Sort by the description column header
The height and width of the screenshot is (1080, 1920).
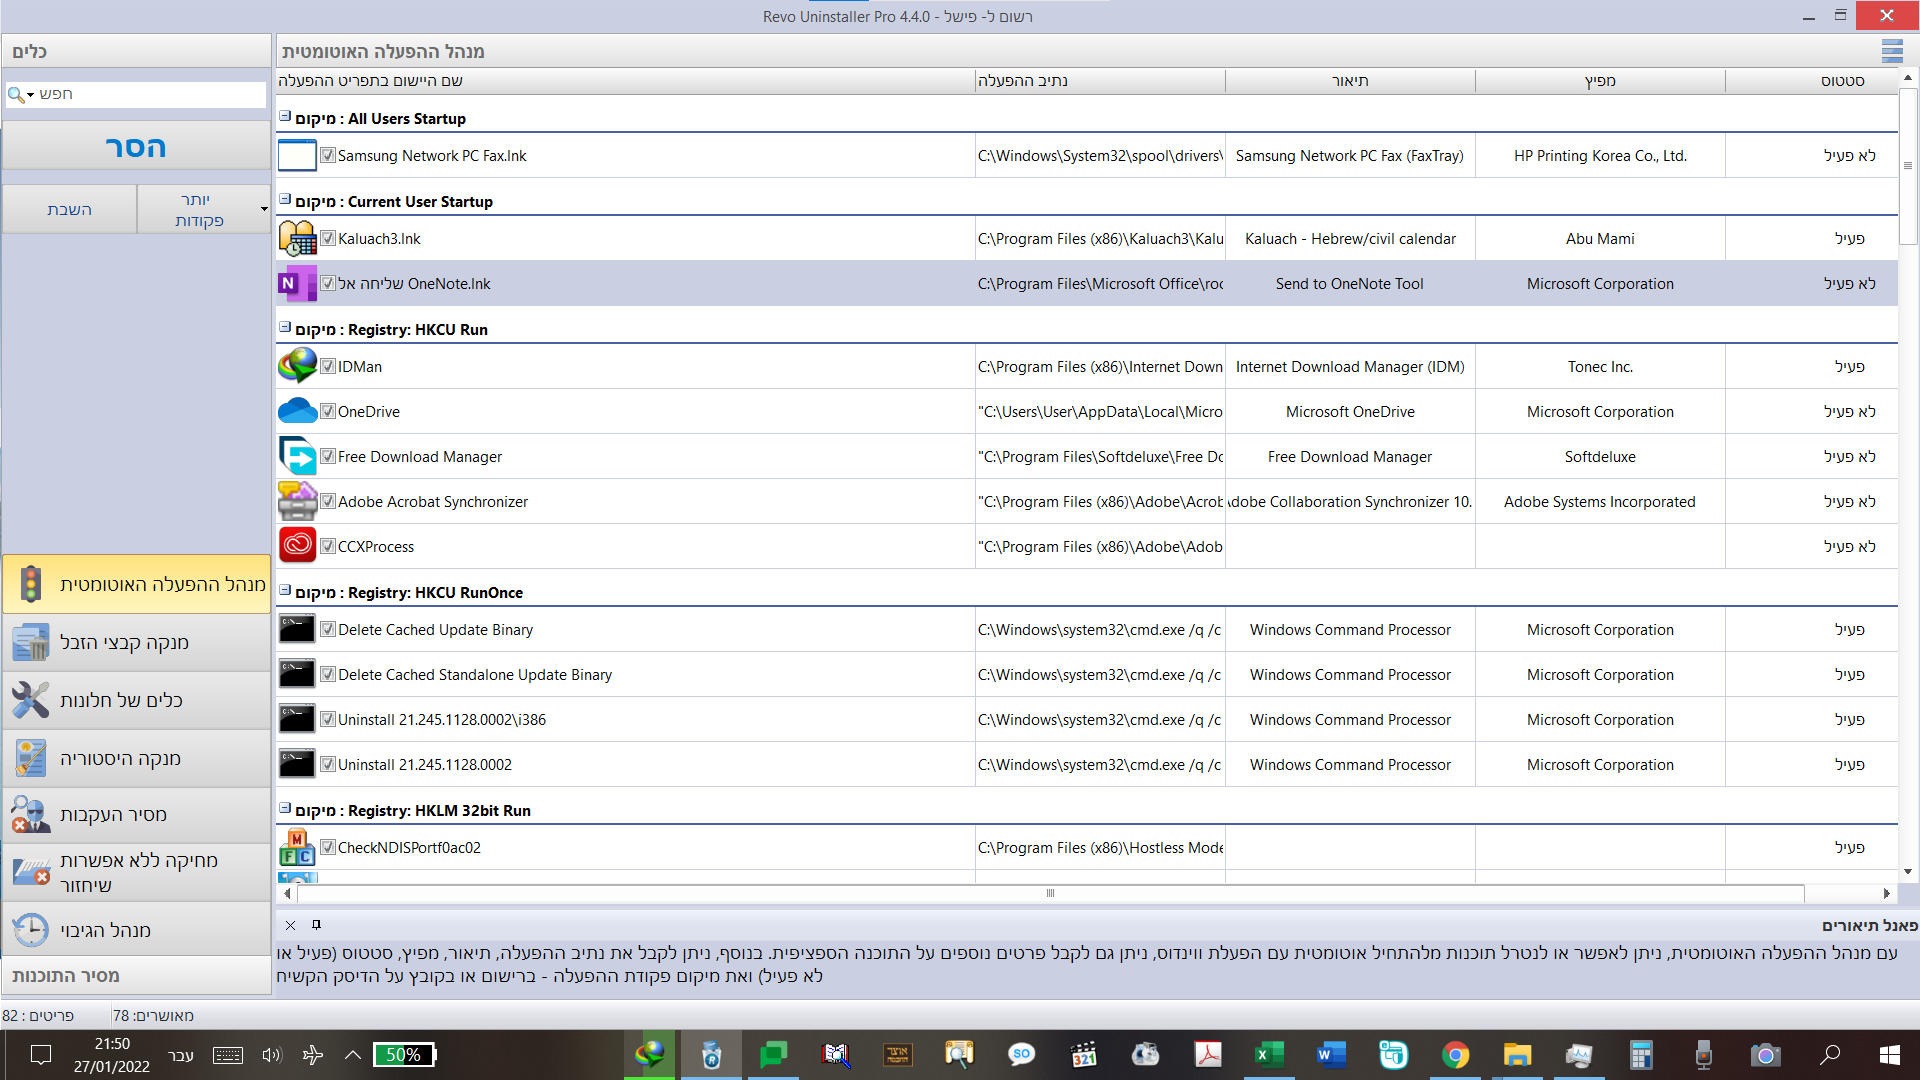1350,81
